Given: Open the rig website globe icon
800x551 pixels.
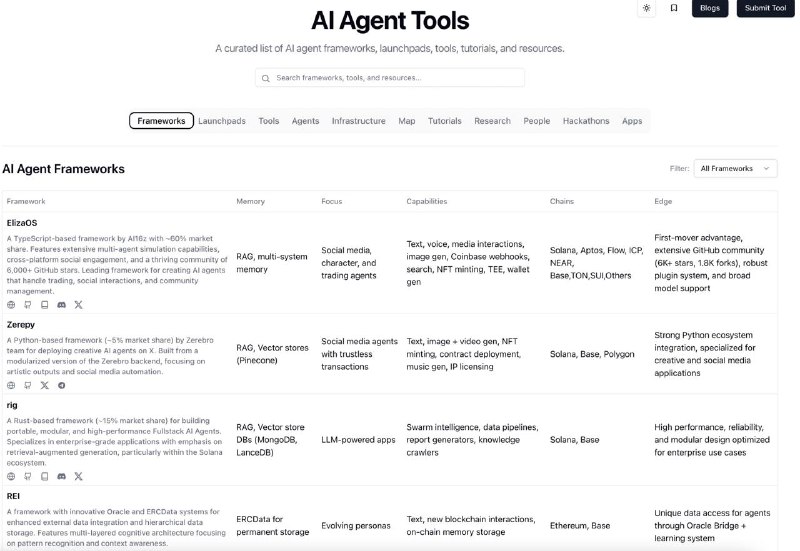Looking at the screenshot, I should (11, 476).
